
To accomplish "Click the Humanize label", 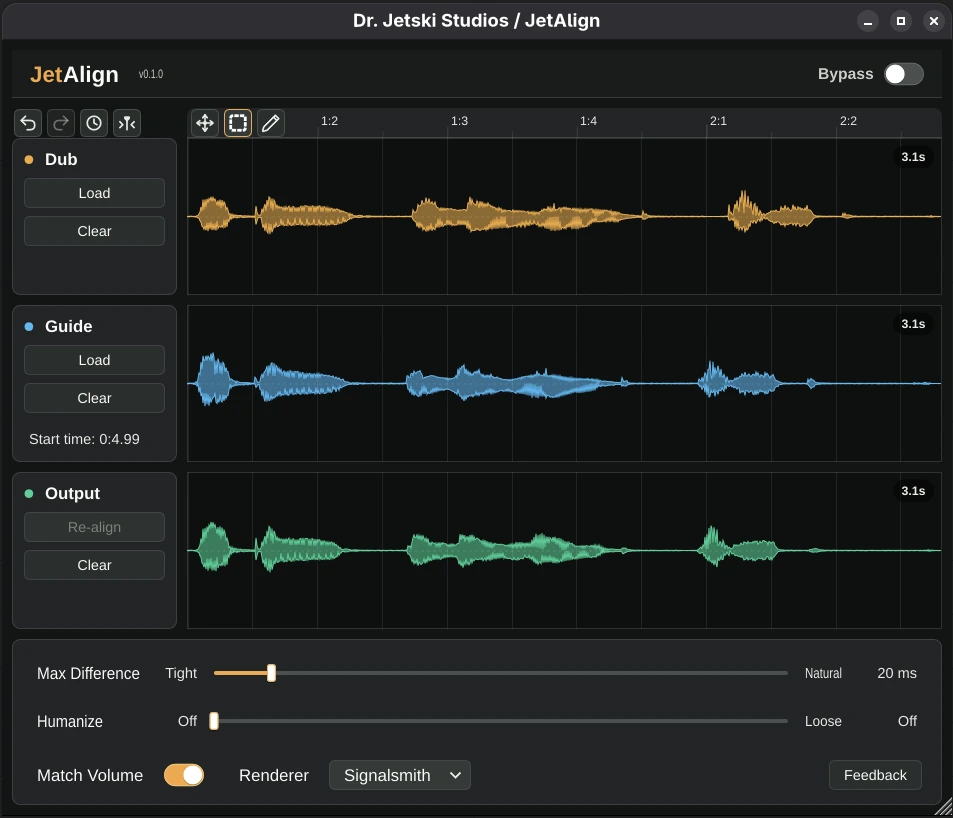I will click(x=70, y=721).
